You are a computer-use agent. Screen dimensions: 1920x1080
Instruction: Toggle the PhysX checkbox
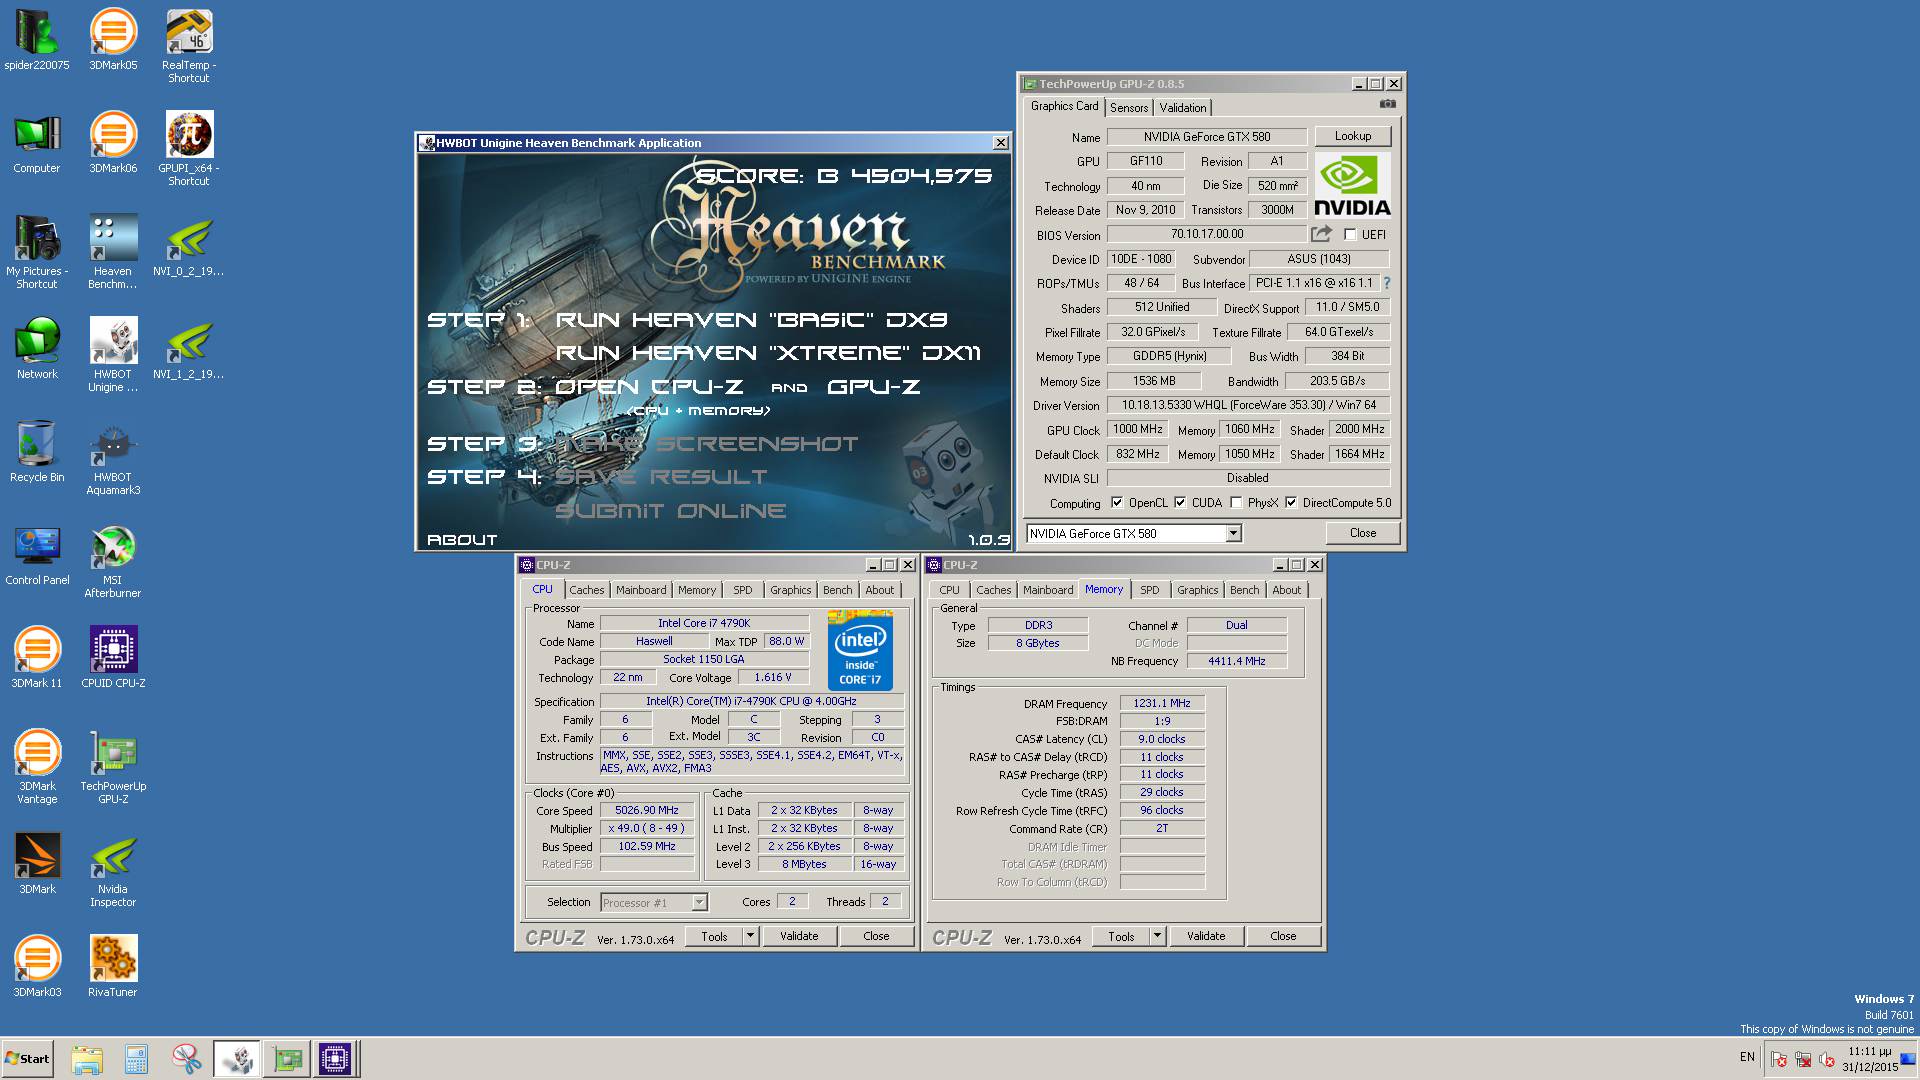1236,503
